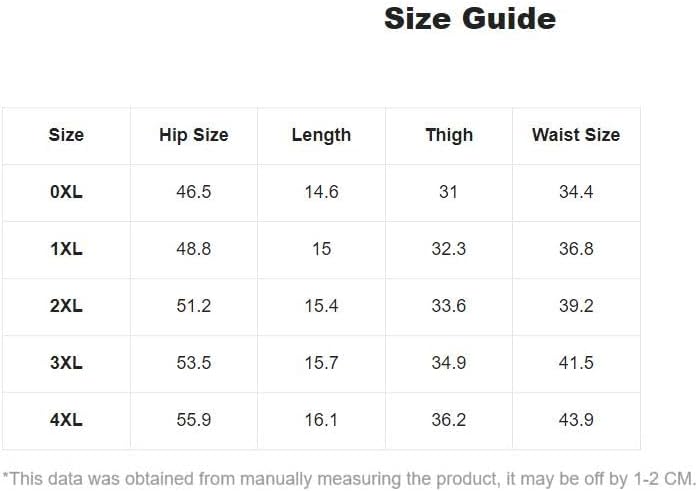
Task: Select the 53.5 hip size cell
Action: 194,363
